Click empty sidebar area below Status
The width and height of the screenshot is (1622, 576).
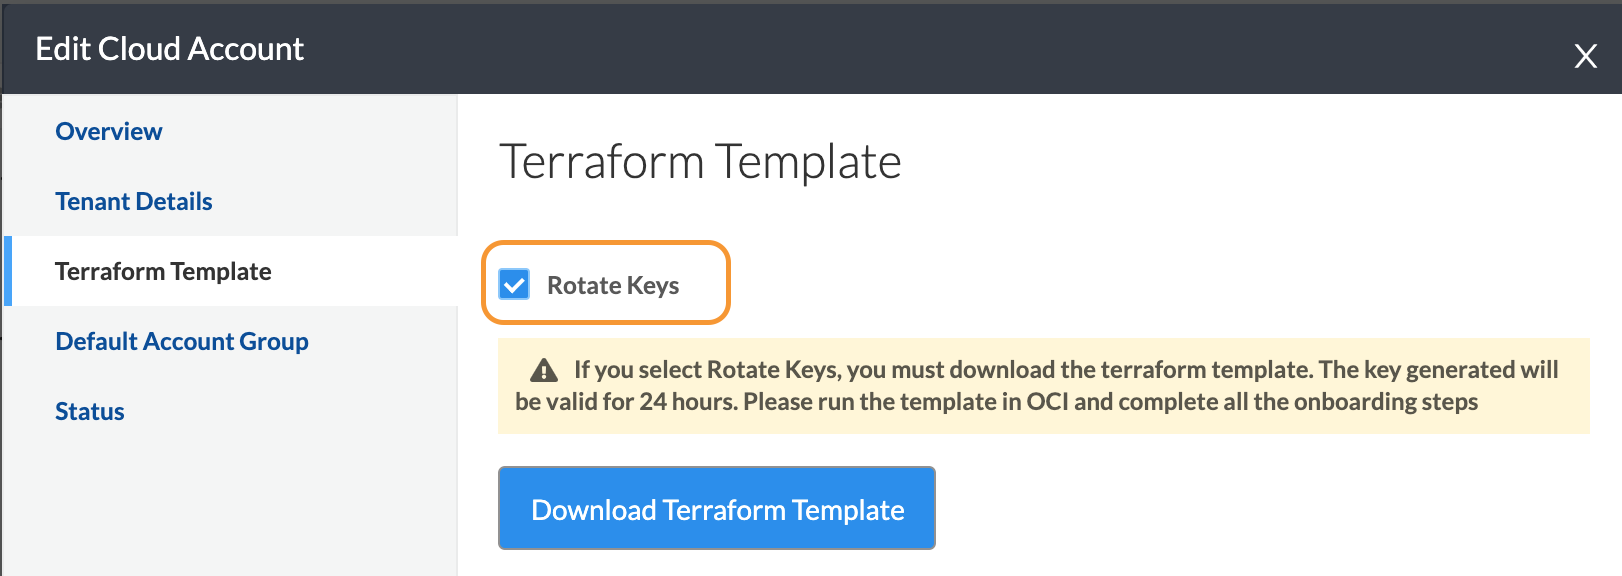(230, 500)
